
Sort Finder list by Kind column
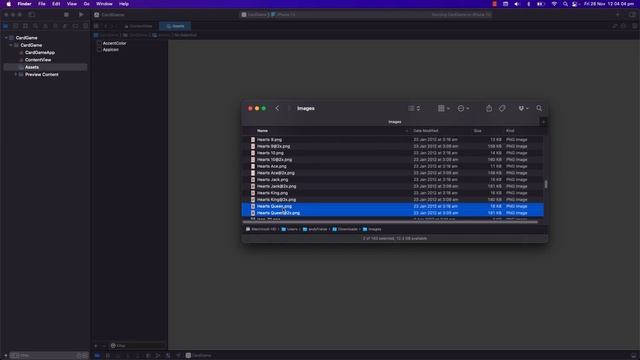pos(510,131)
